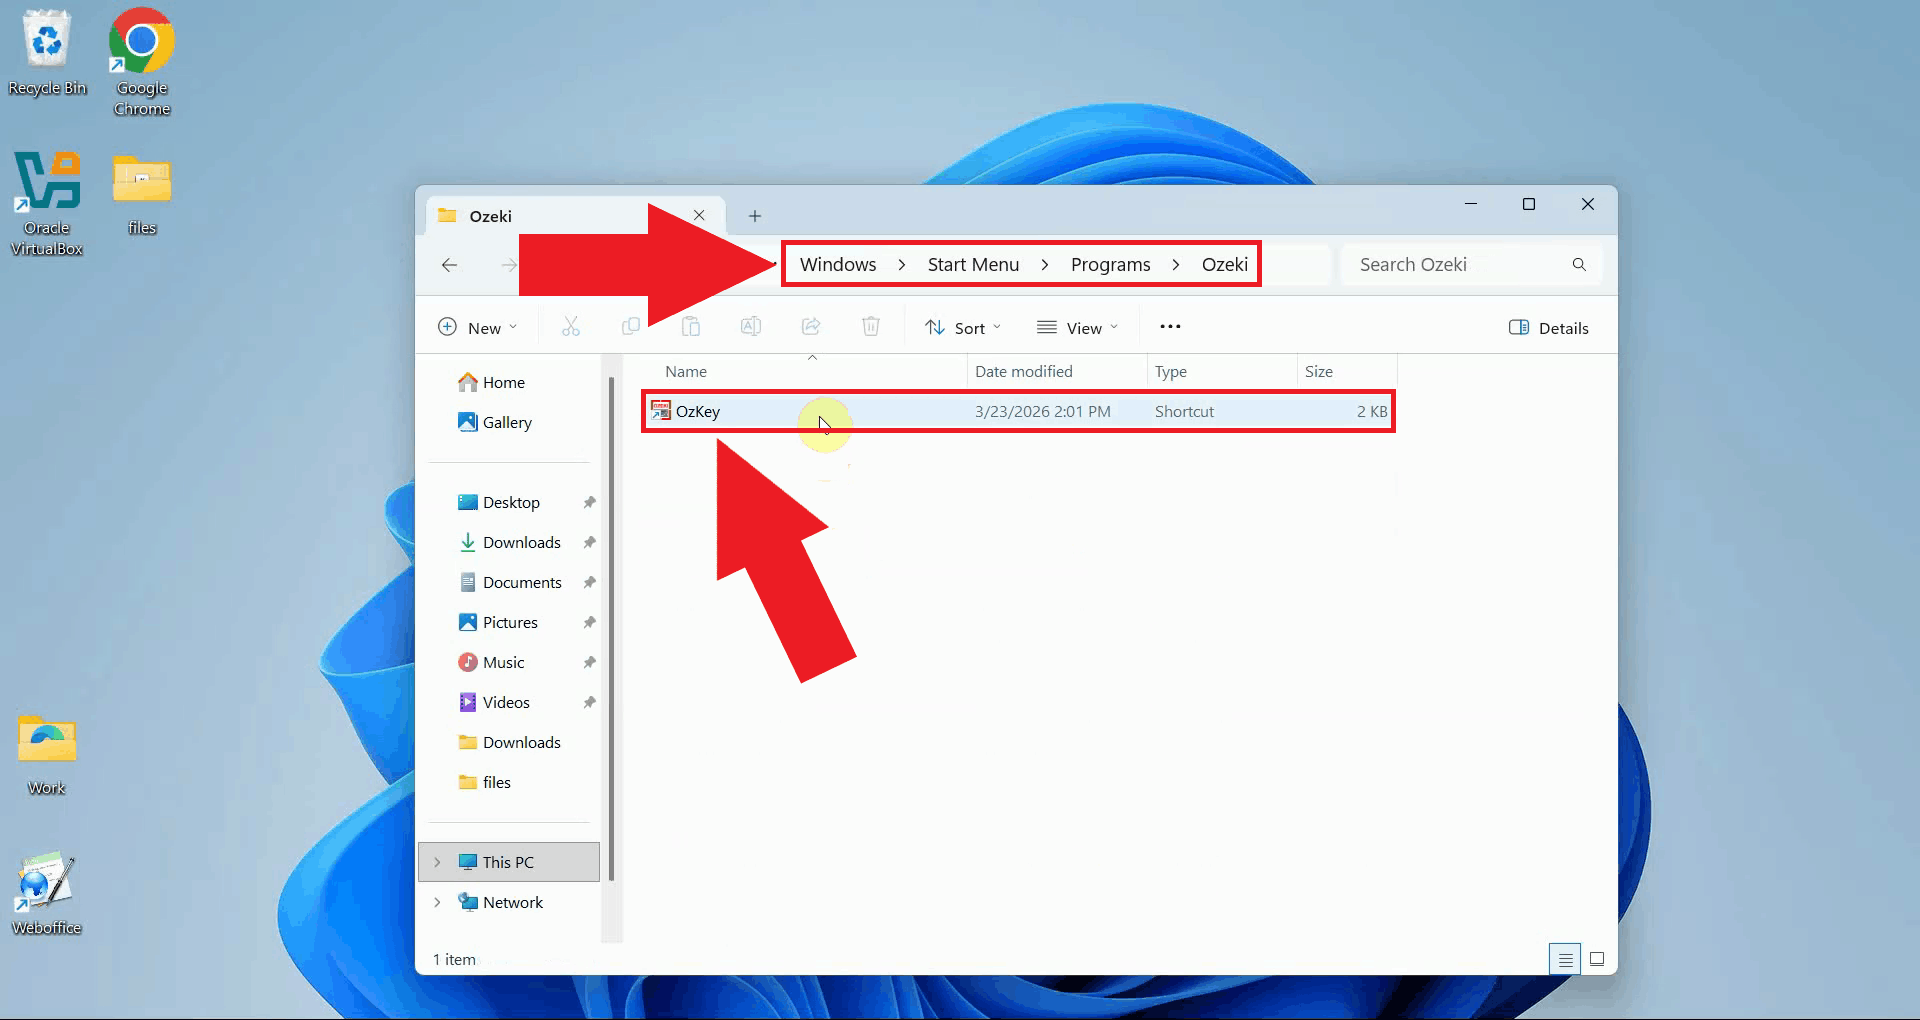Click the Copy icon in the toolbar
The image size is (1920, 1020).
630,326
